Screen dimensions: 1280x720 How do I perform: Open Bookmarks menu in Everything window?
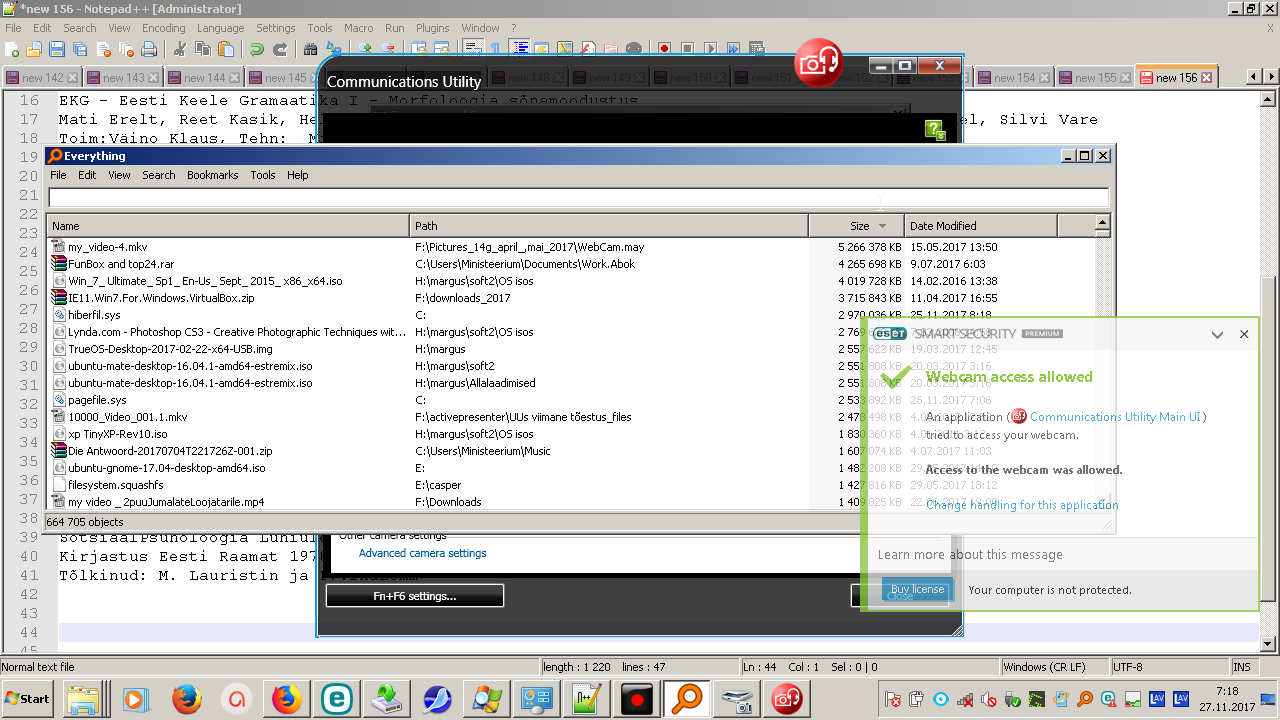tap(212, 175)
